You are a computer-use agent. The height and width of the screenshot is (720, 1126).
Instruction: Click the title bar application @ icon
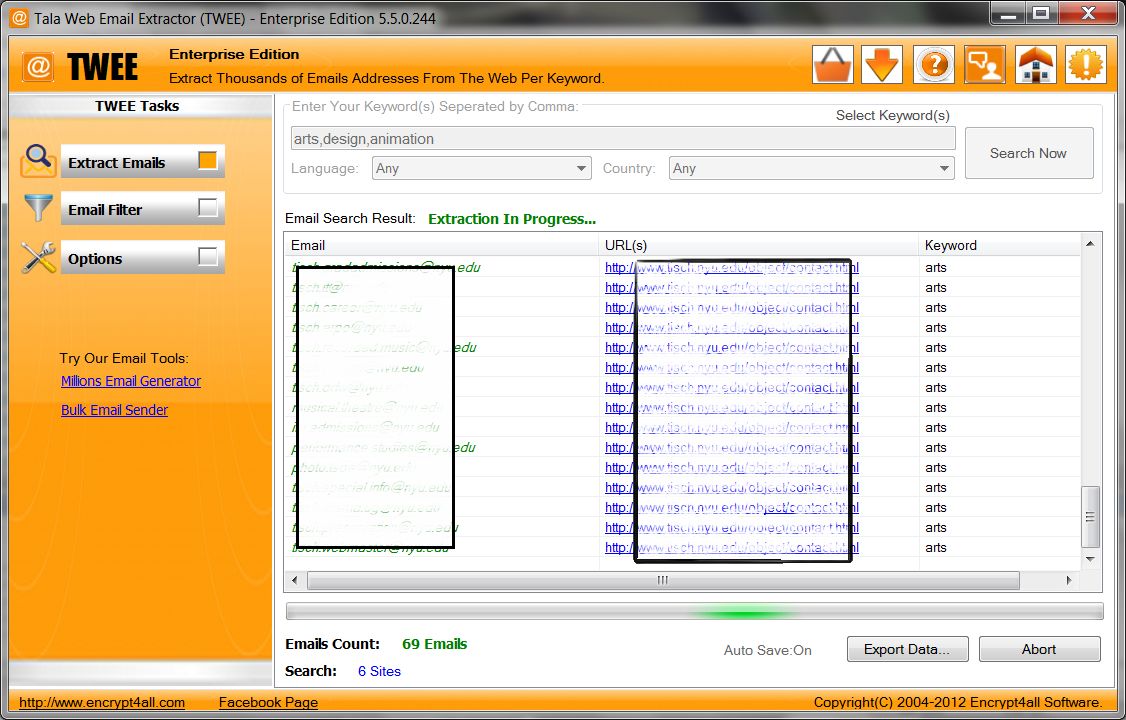click(x=19, y=18)
